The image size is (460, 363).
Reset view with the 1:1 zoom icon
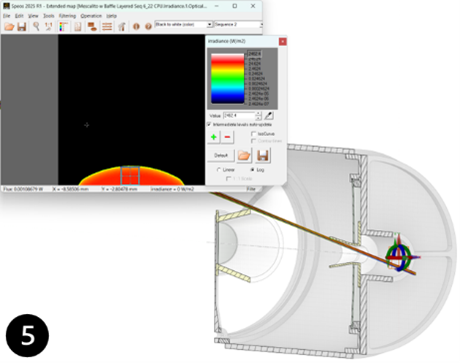[49, 26]
